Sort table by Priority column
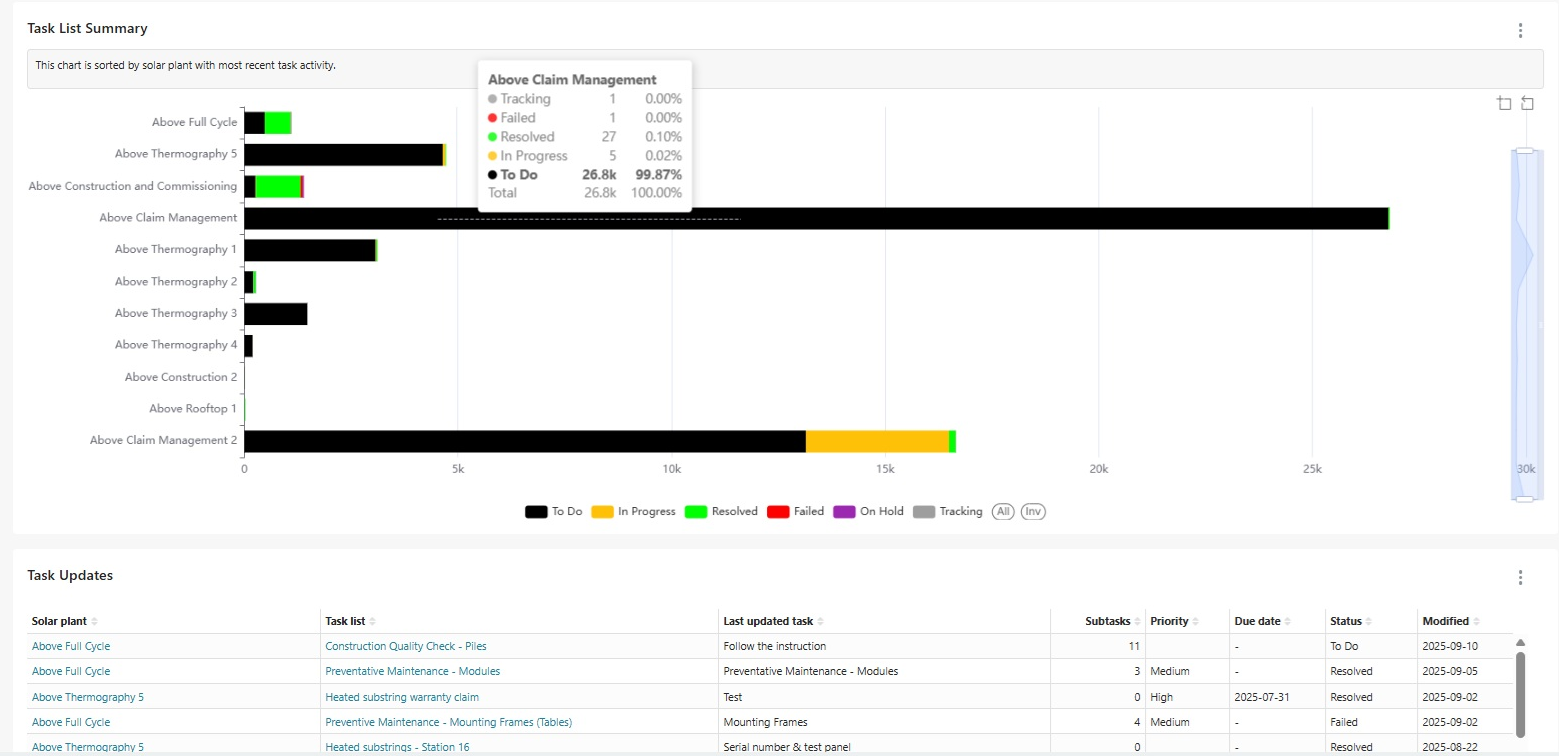This screenshot has width=1559, height=756. (1169, 621)
